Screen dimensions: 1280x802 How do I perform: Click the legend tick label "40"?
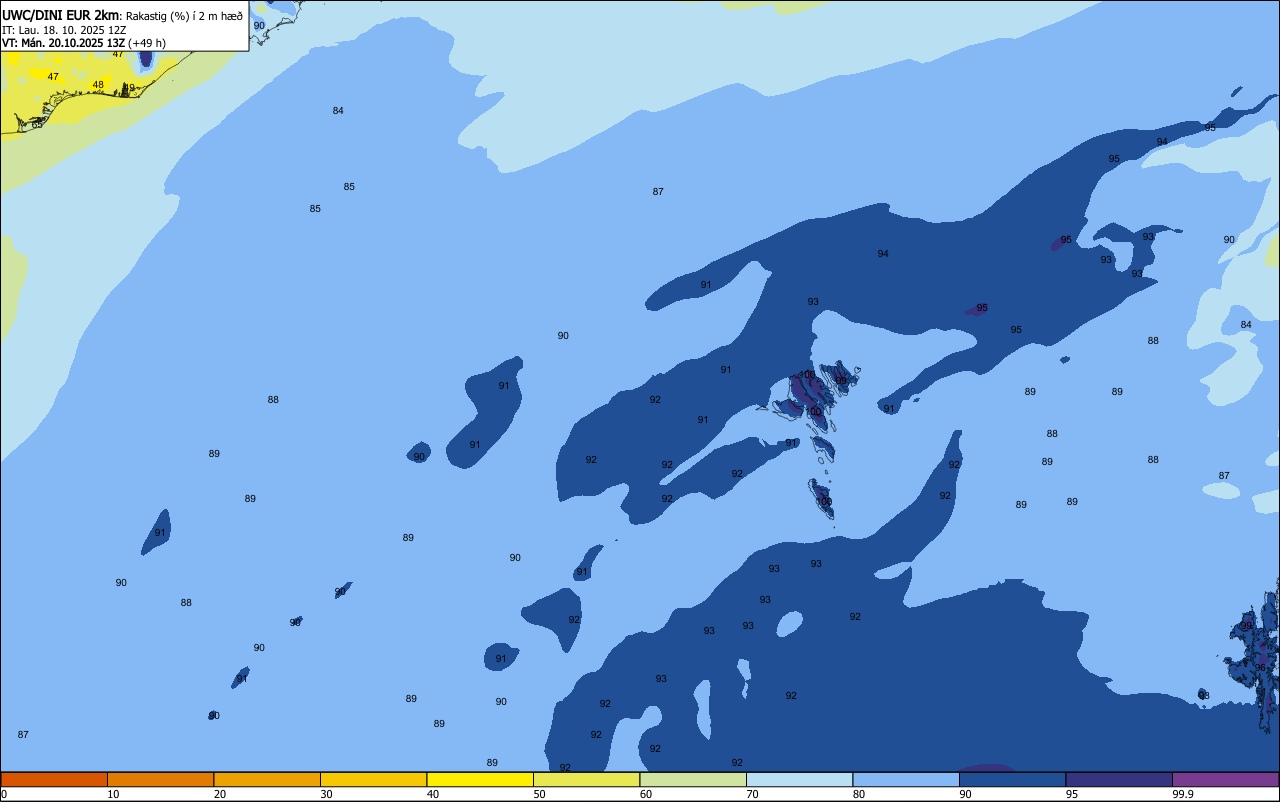tap(433, 794)
